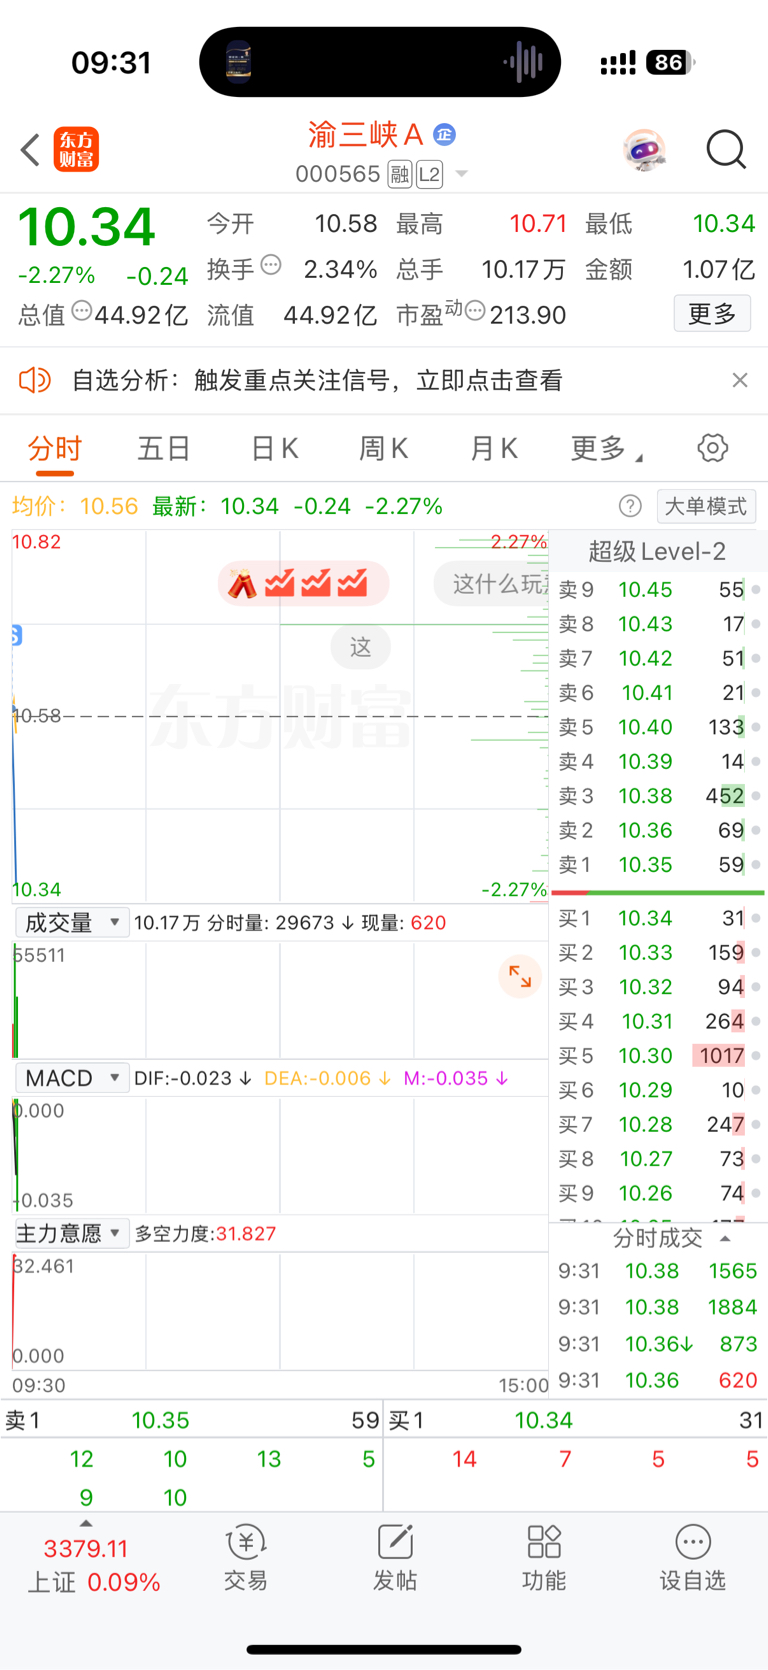Select trade 9:31 10.36 620
The image size is (768, 1670).
tap(657, 1381)
